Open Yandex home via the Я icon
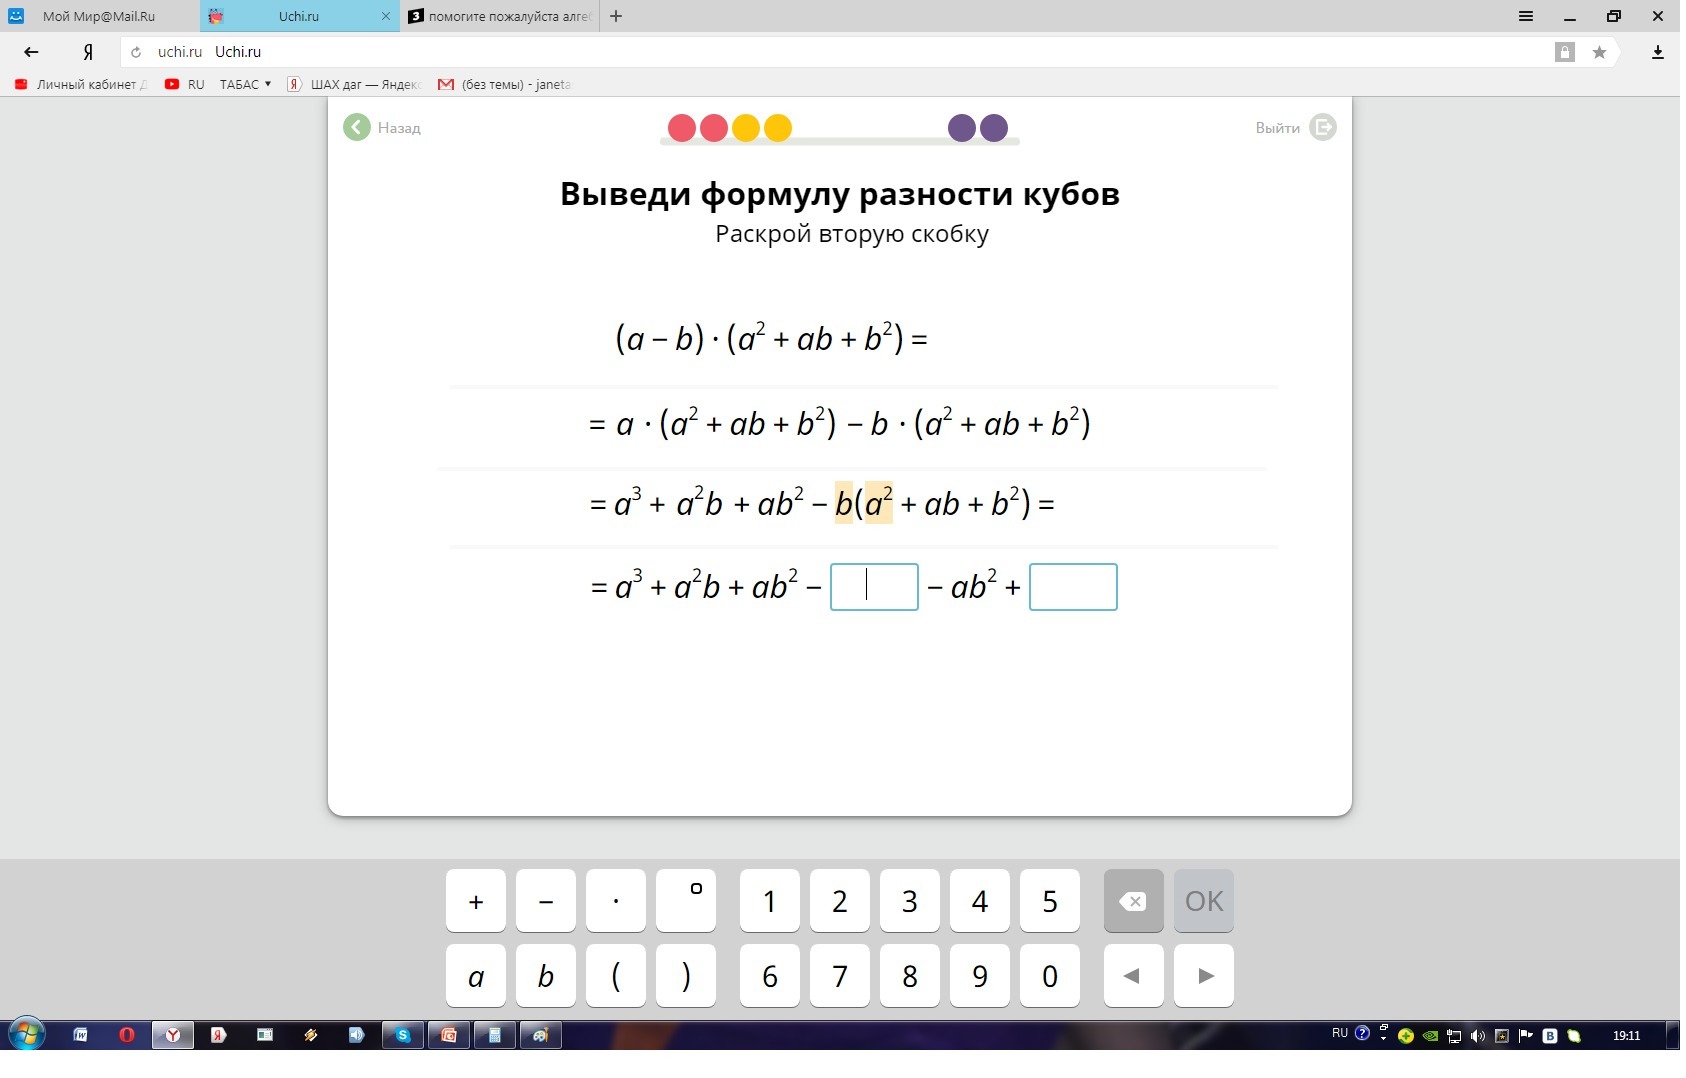 point(88,52)
